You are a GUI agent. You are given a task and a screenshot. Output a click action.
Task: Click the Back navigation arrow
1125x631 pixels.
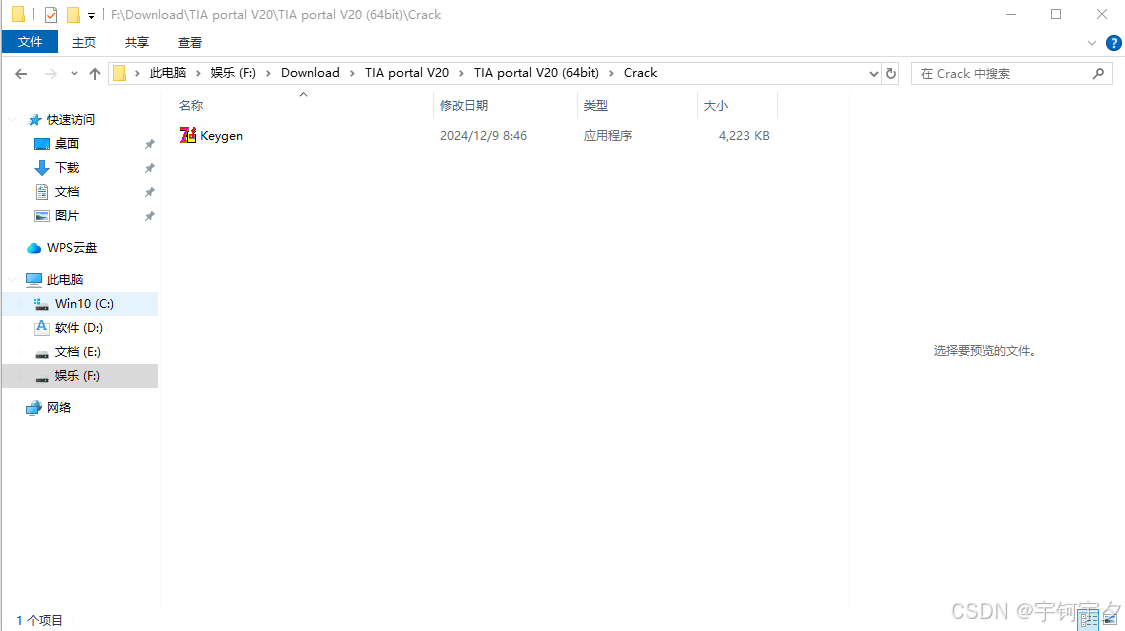tap(22, 74)
